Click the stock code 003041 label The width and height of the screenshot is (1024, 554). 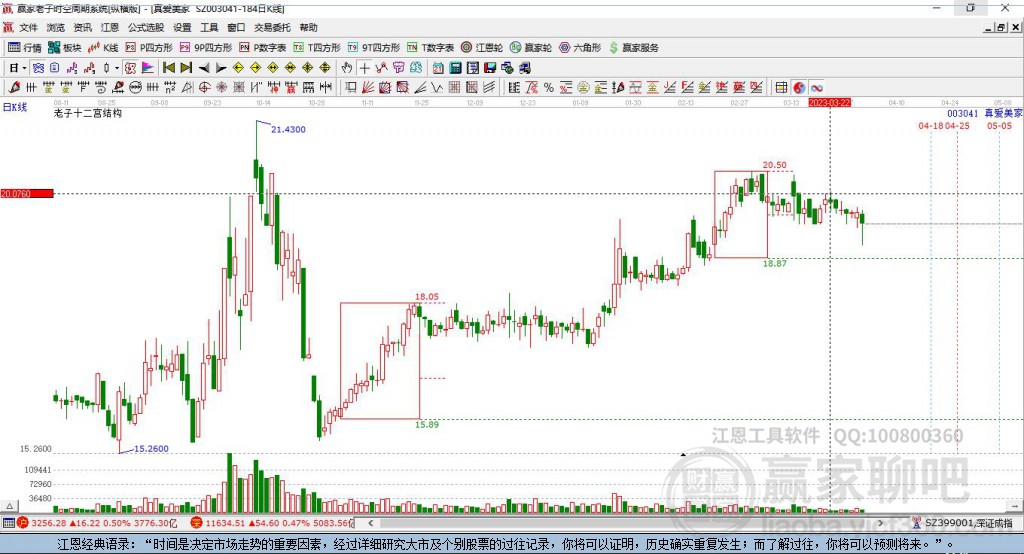coord(963,114)
